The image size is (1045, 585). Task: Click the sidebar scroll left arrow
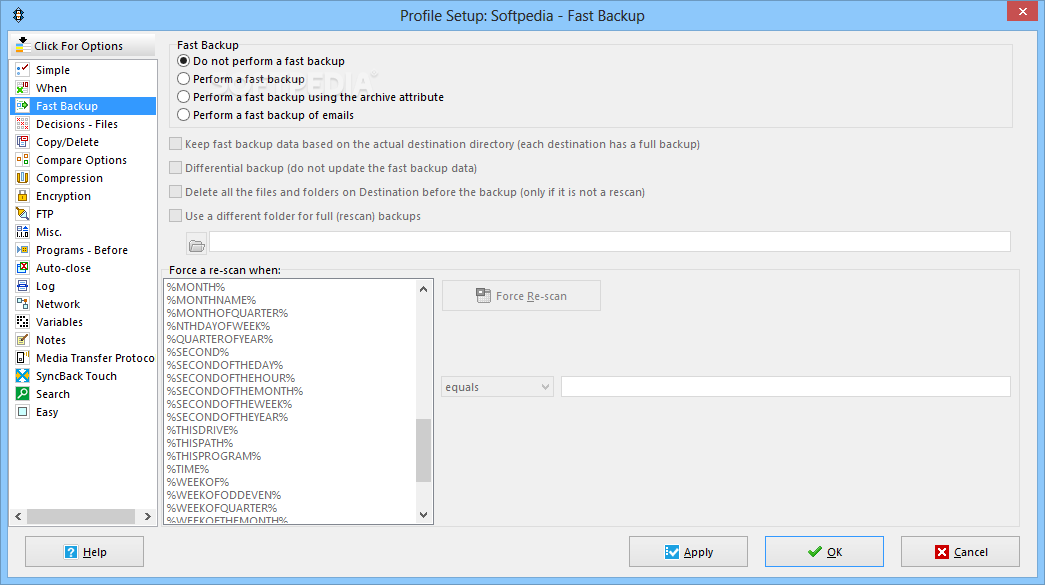point(19,516)
